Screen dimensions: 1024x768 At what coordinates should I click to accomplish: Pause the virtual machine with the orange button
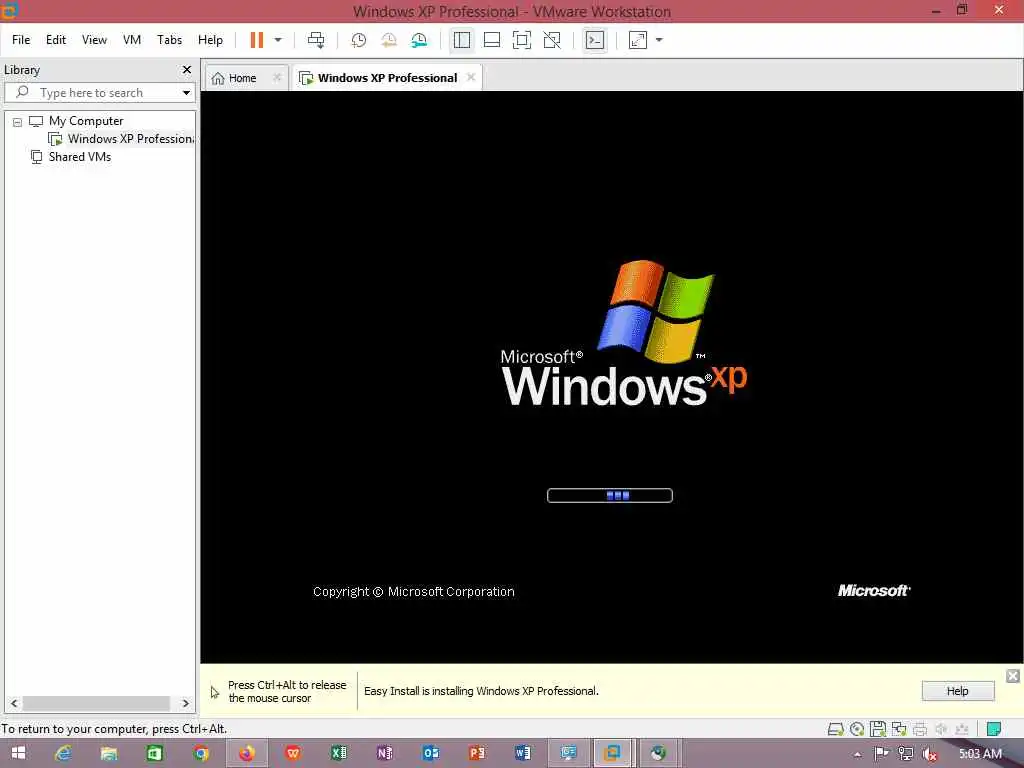(x=257, y=40)
